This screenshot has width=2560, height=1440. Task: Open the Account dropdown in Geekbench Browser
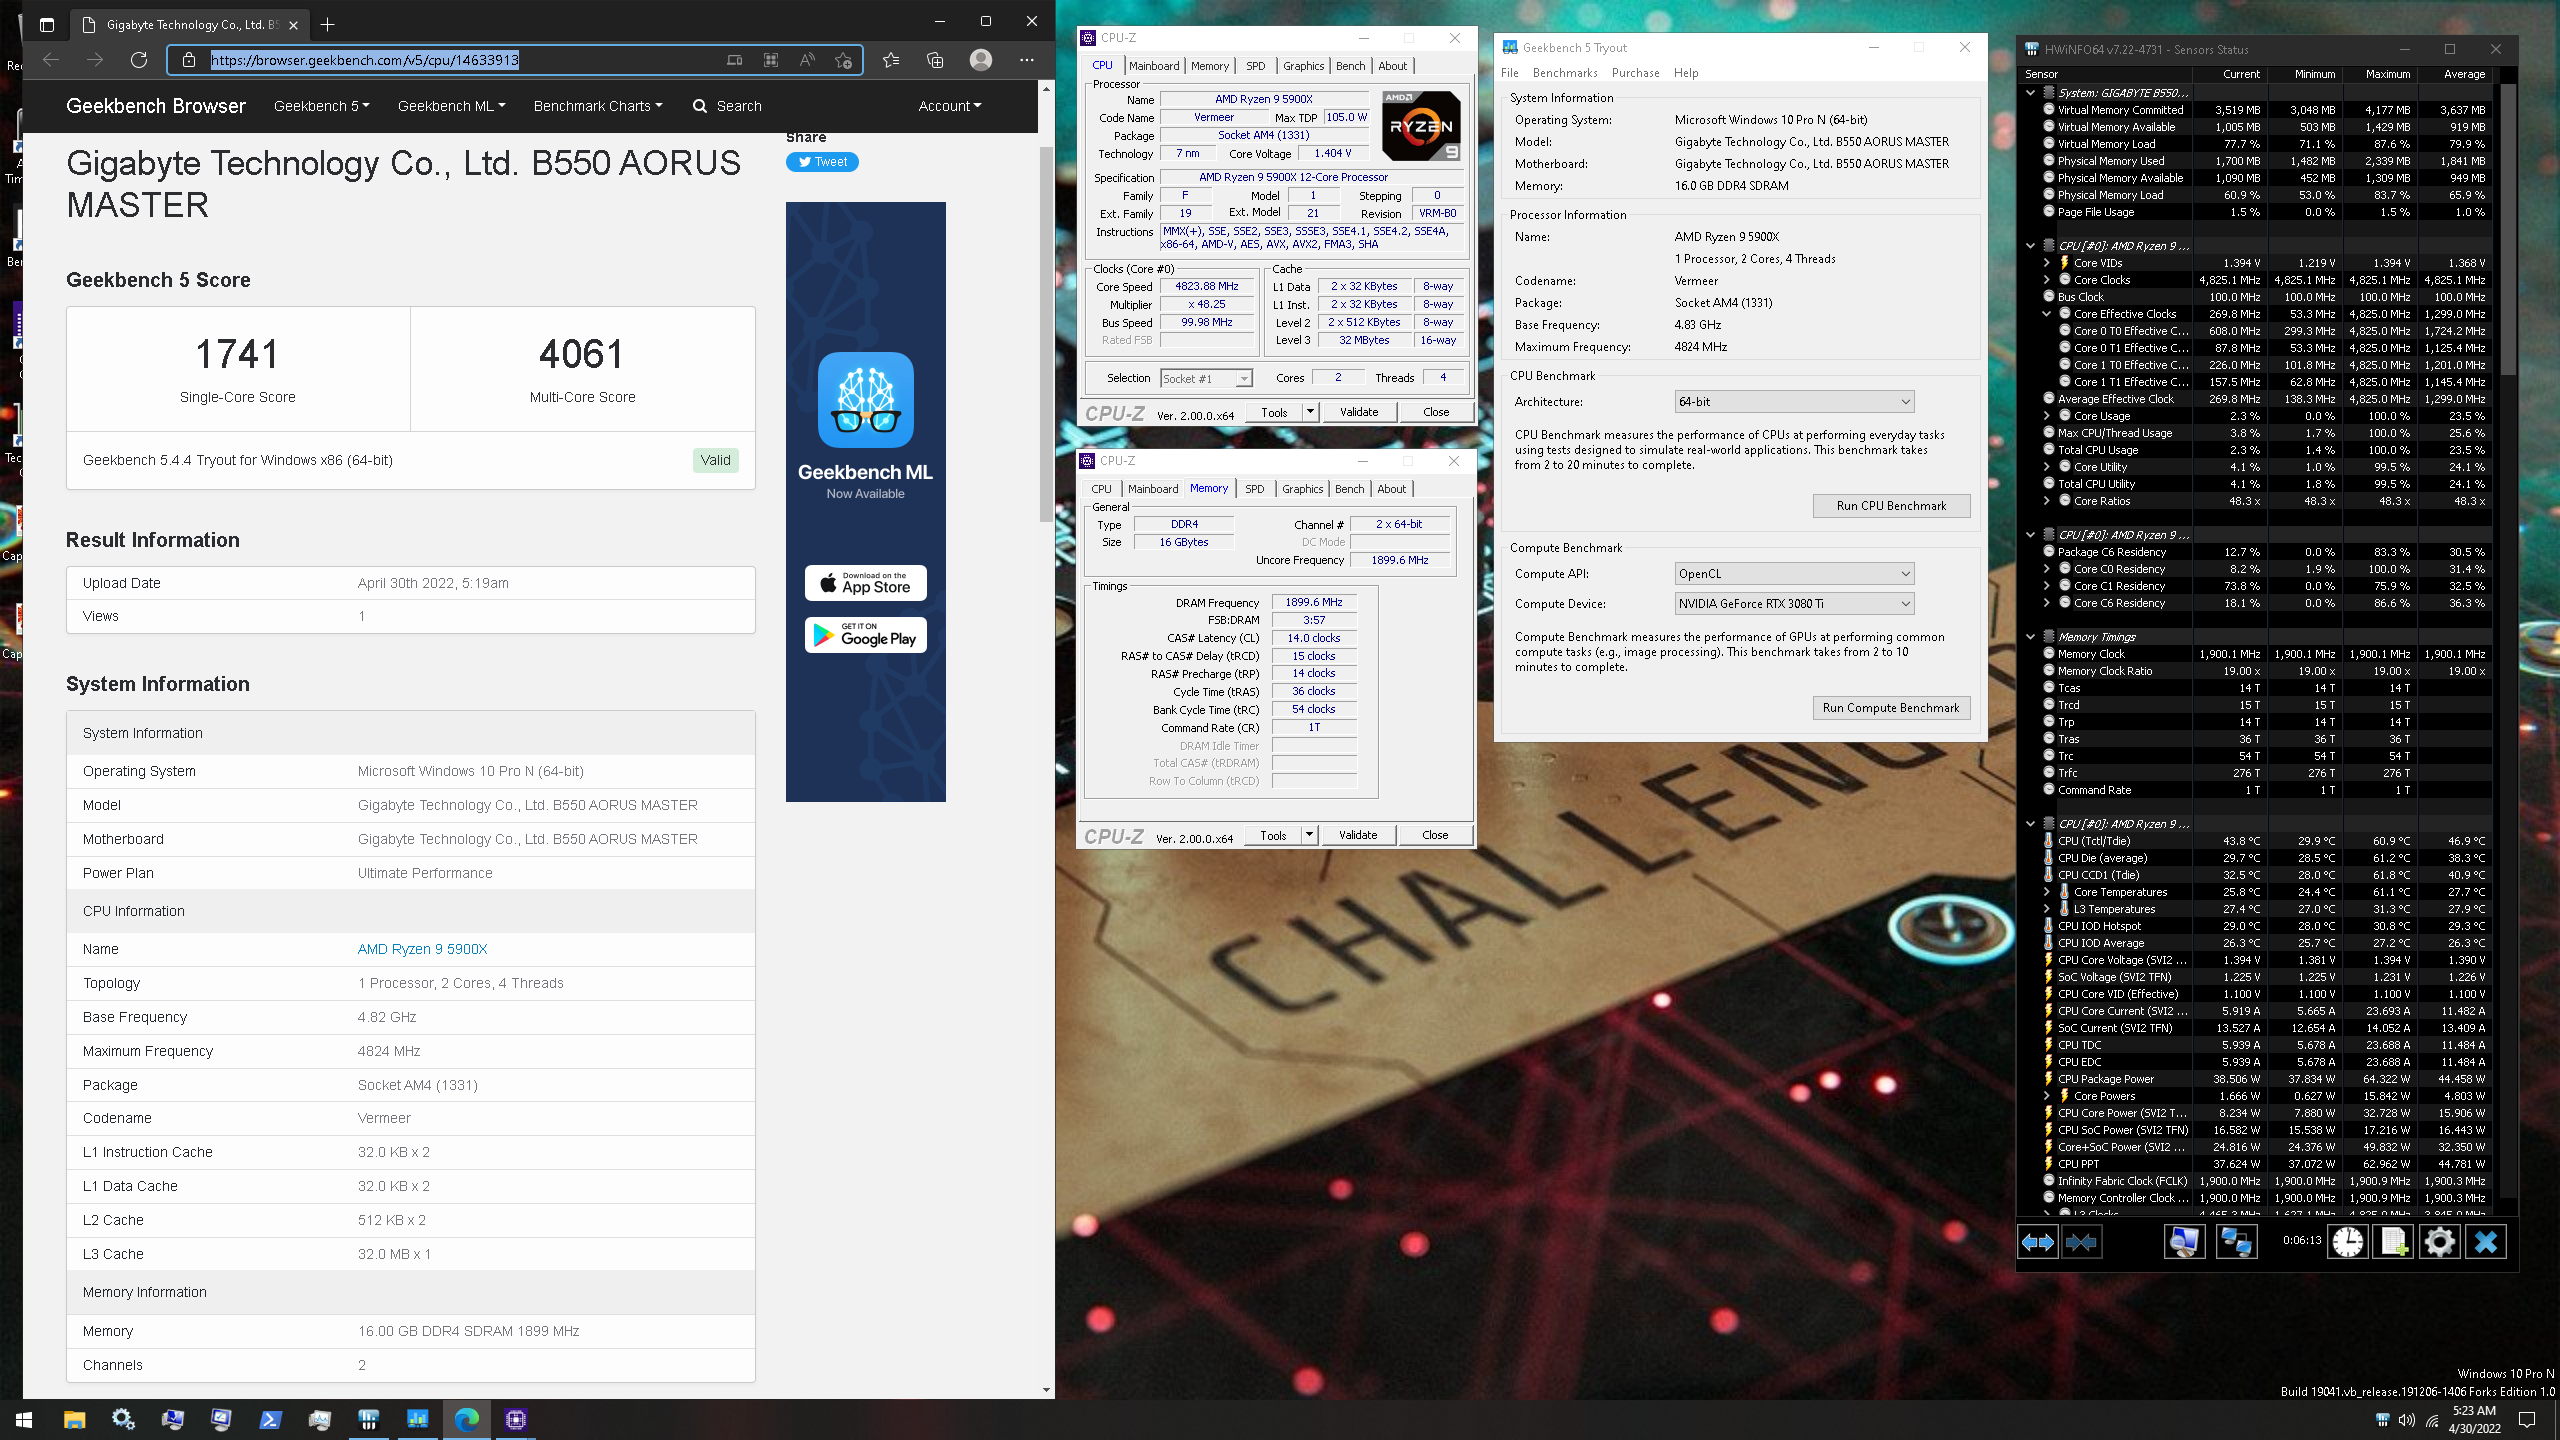pyautogui.click(x=950, y=106)
